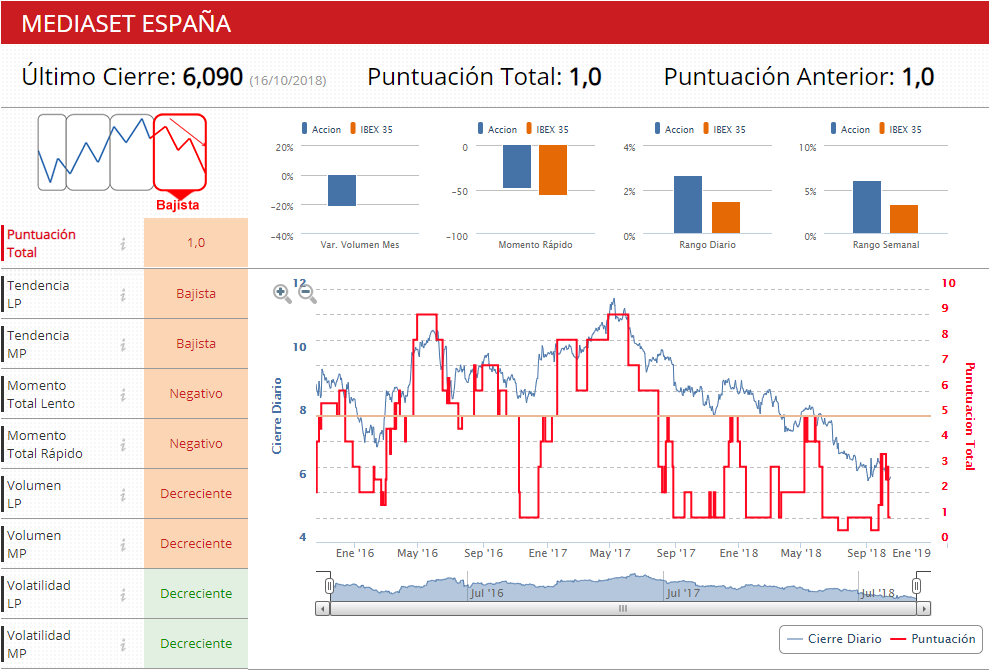Click the Tendencia MP Bajista cell
The width and height of the screenshot is (990, 670).
pos(196,344)
